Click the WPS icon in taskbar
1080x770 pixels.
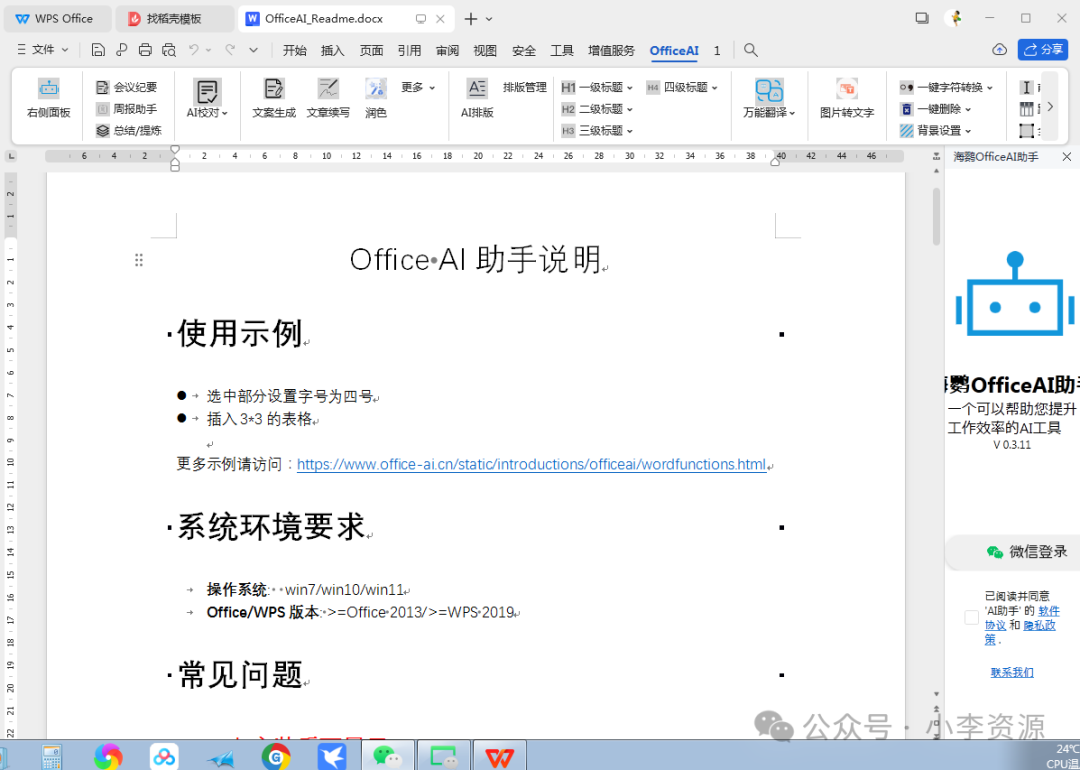499,757
